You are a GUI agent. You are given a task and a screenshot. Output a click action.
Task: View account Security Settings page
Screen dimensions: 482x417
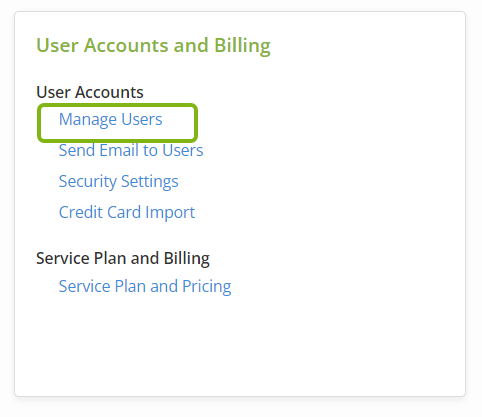[119, 182]
